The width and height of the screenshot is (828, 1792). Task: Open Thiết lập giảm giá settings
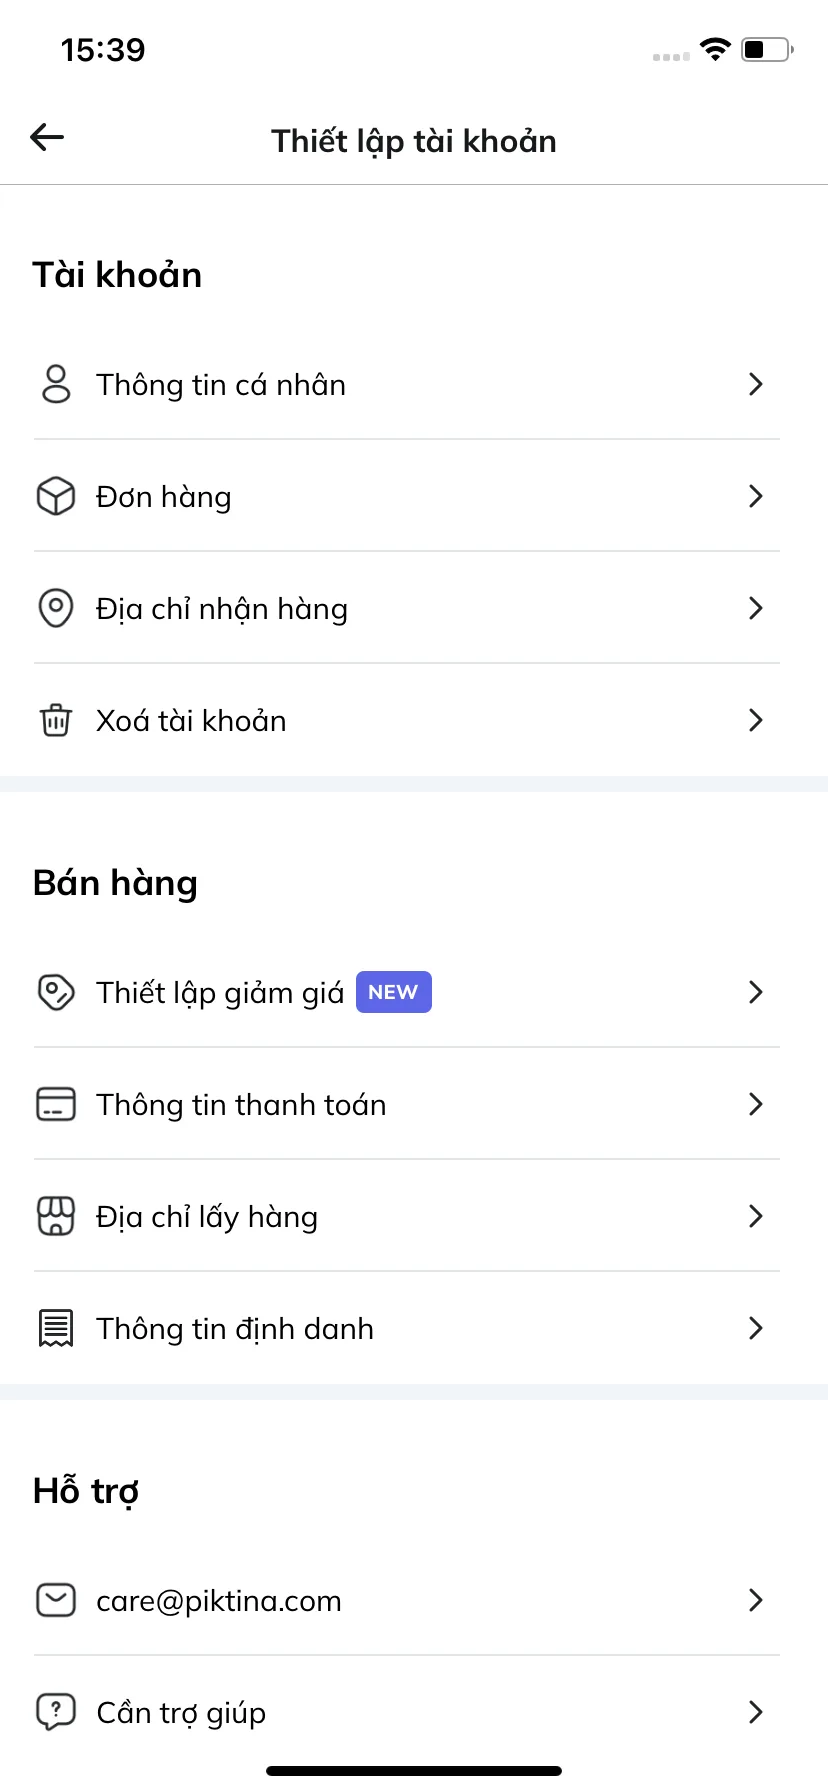[407, 992]
